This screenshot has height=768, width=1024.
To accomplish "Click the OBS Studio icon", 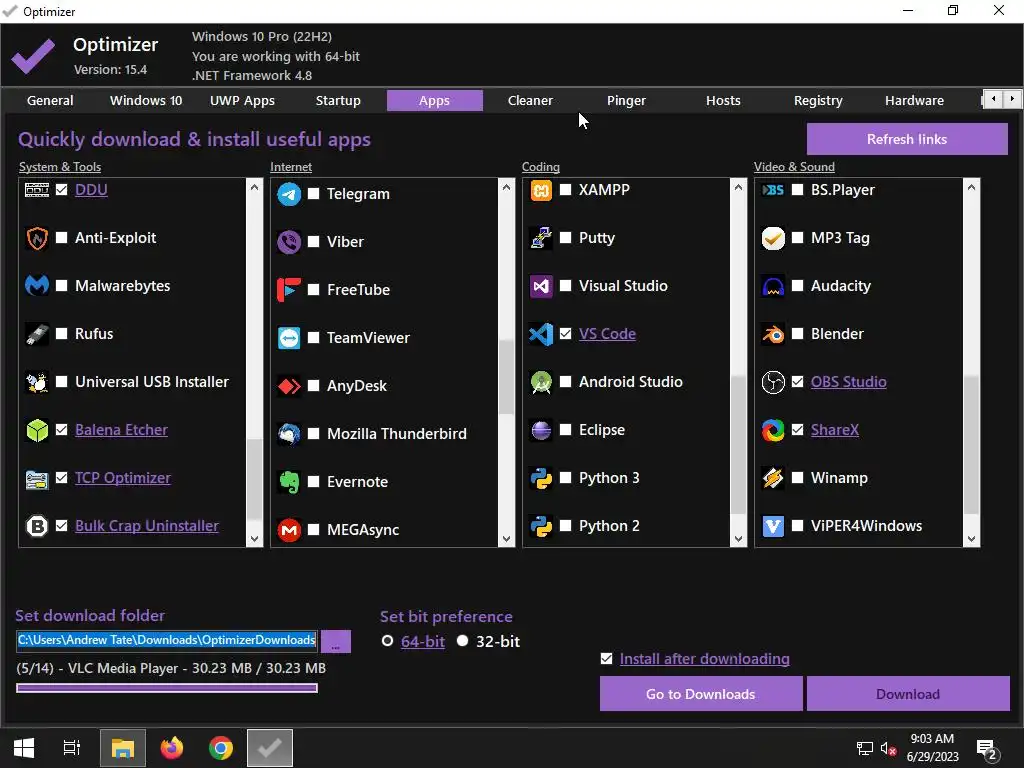I will coord(773,382).
